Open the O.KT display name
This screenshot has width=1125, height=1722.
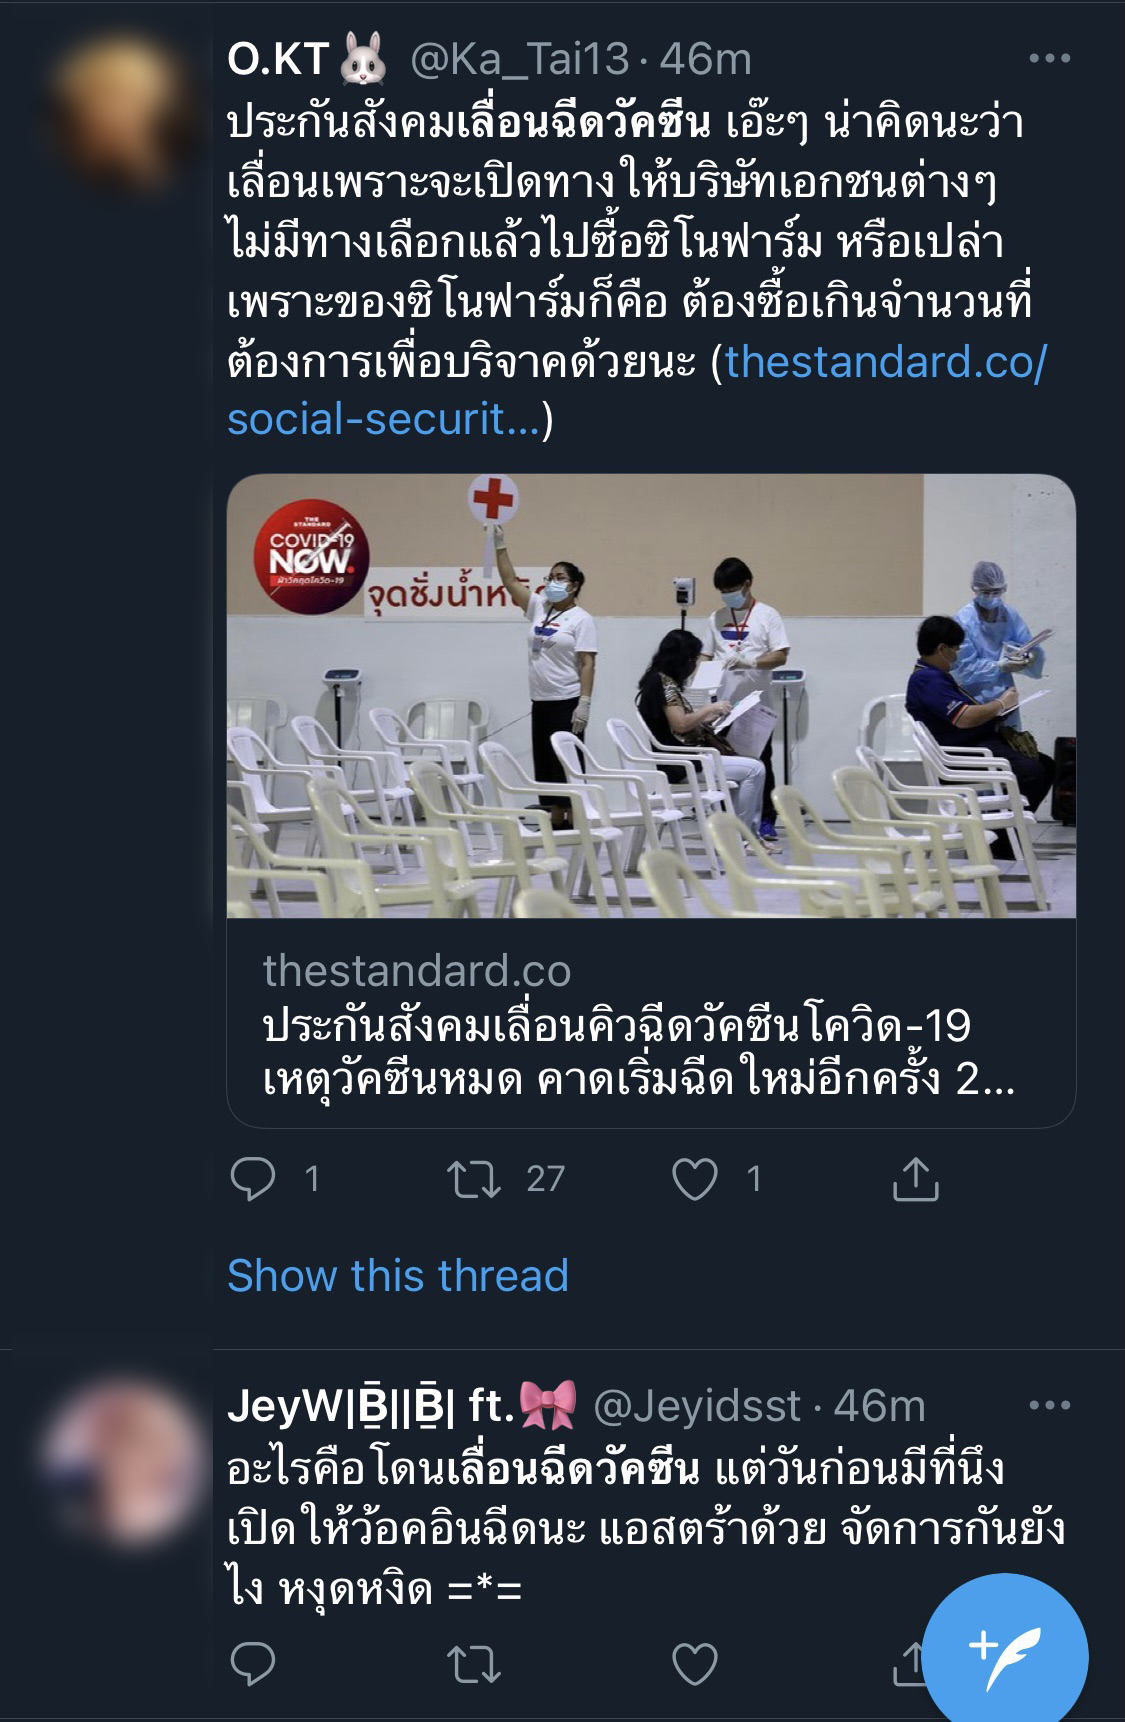point(278,60)
